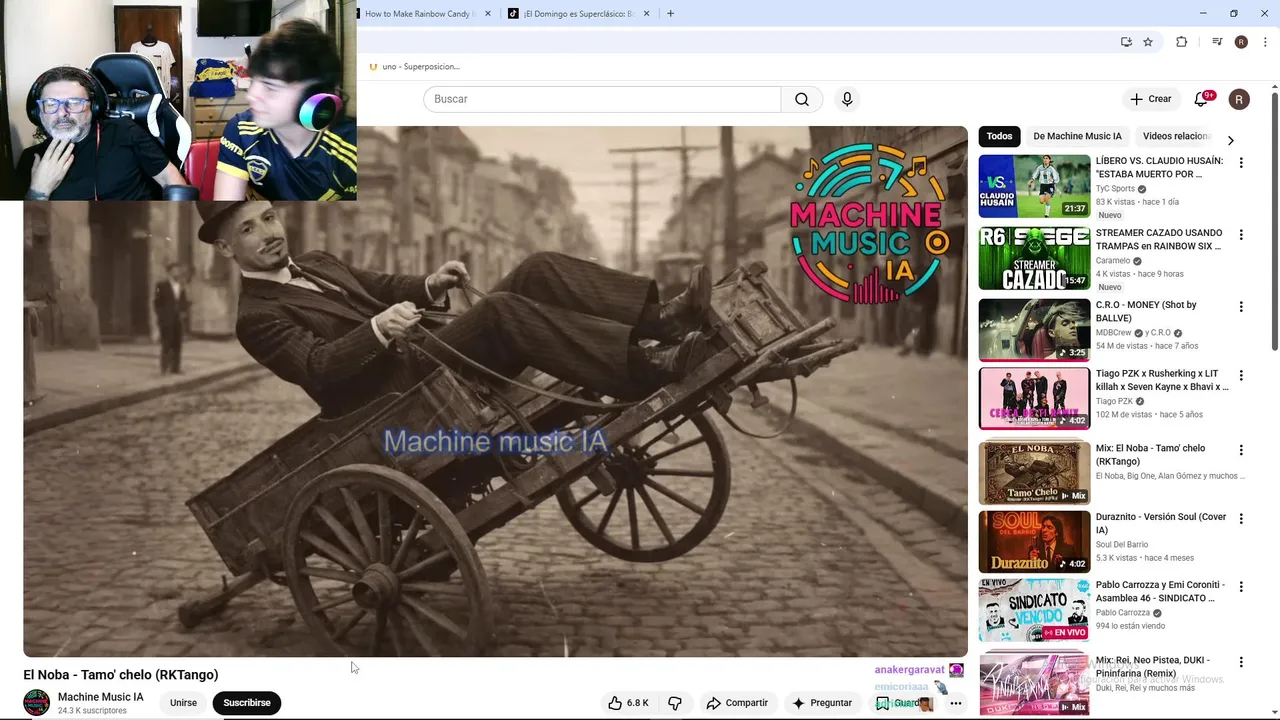The width and height of the screenshot is (1280, 720).
Task: Open STREAMER CAZADO thumbnail
Action: point(1034,258)
